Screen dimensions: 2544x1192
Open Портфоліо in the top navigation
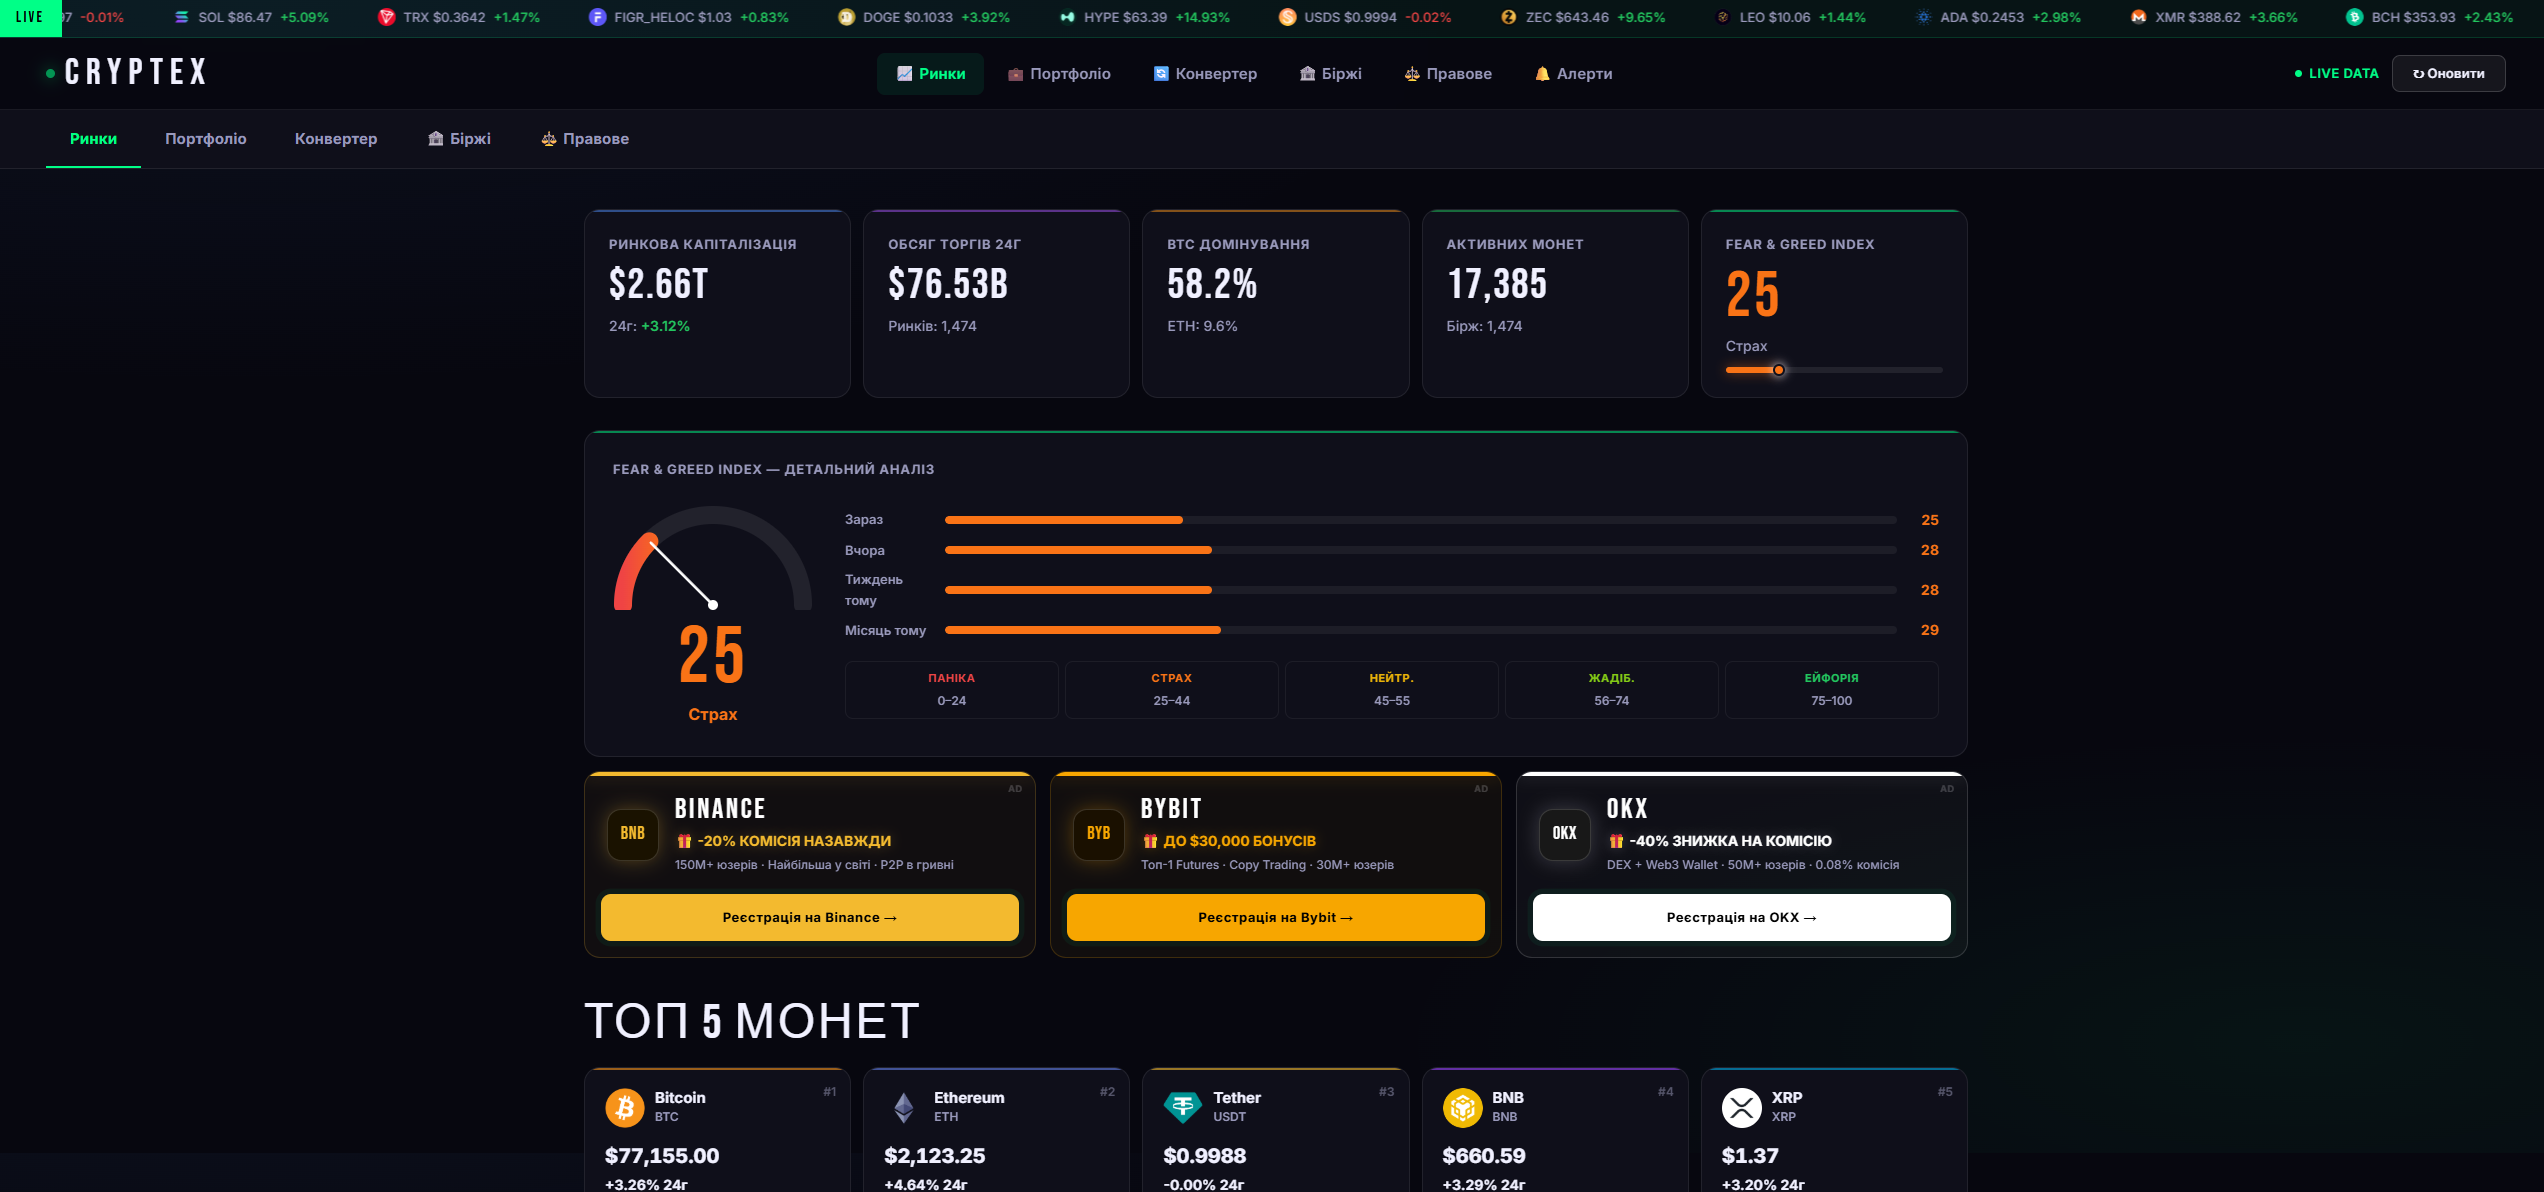coord(1059,74)
